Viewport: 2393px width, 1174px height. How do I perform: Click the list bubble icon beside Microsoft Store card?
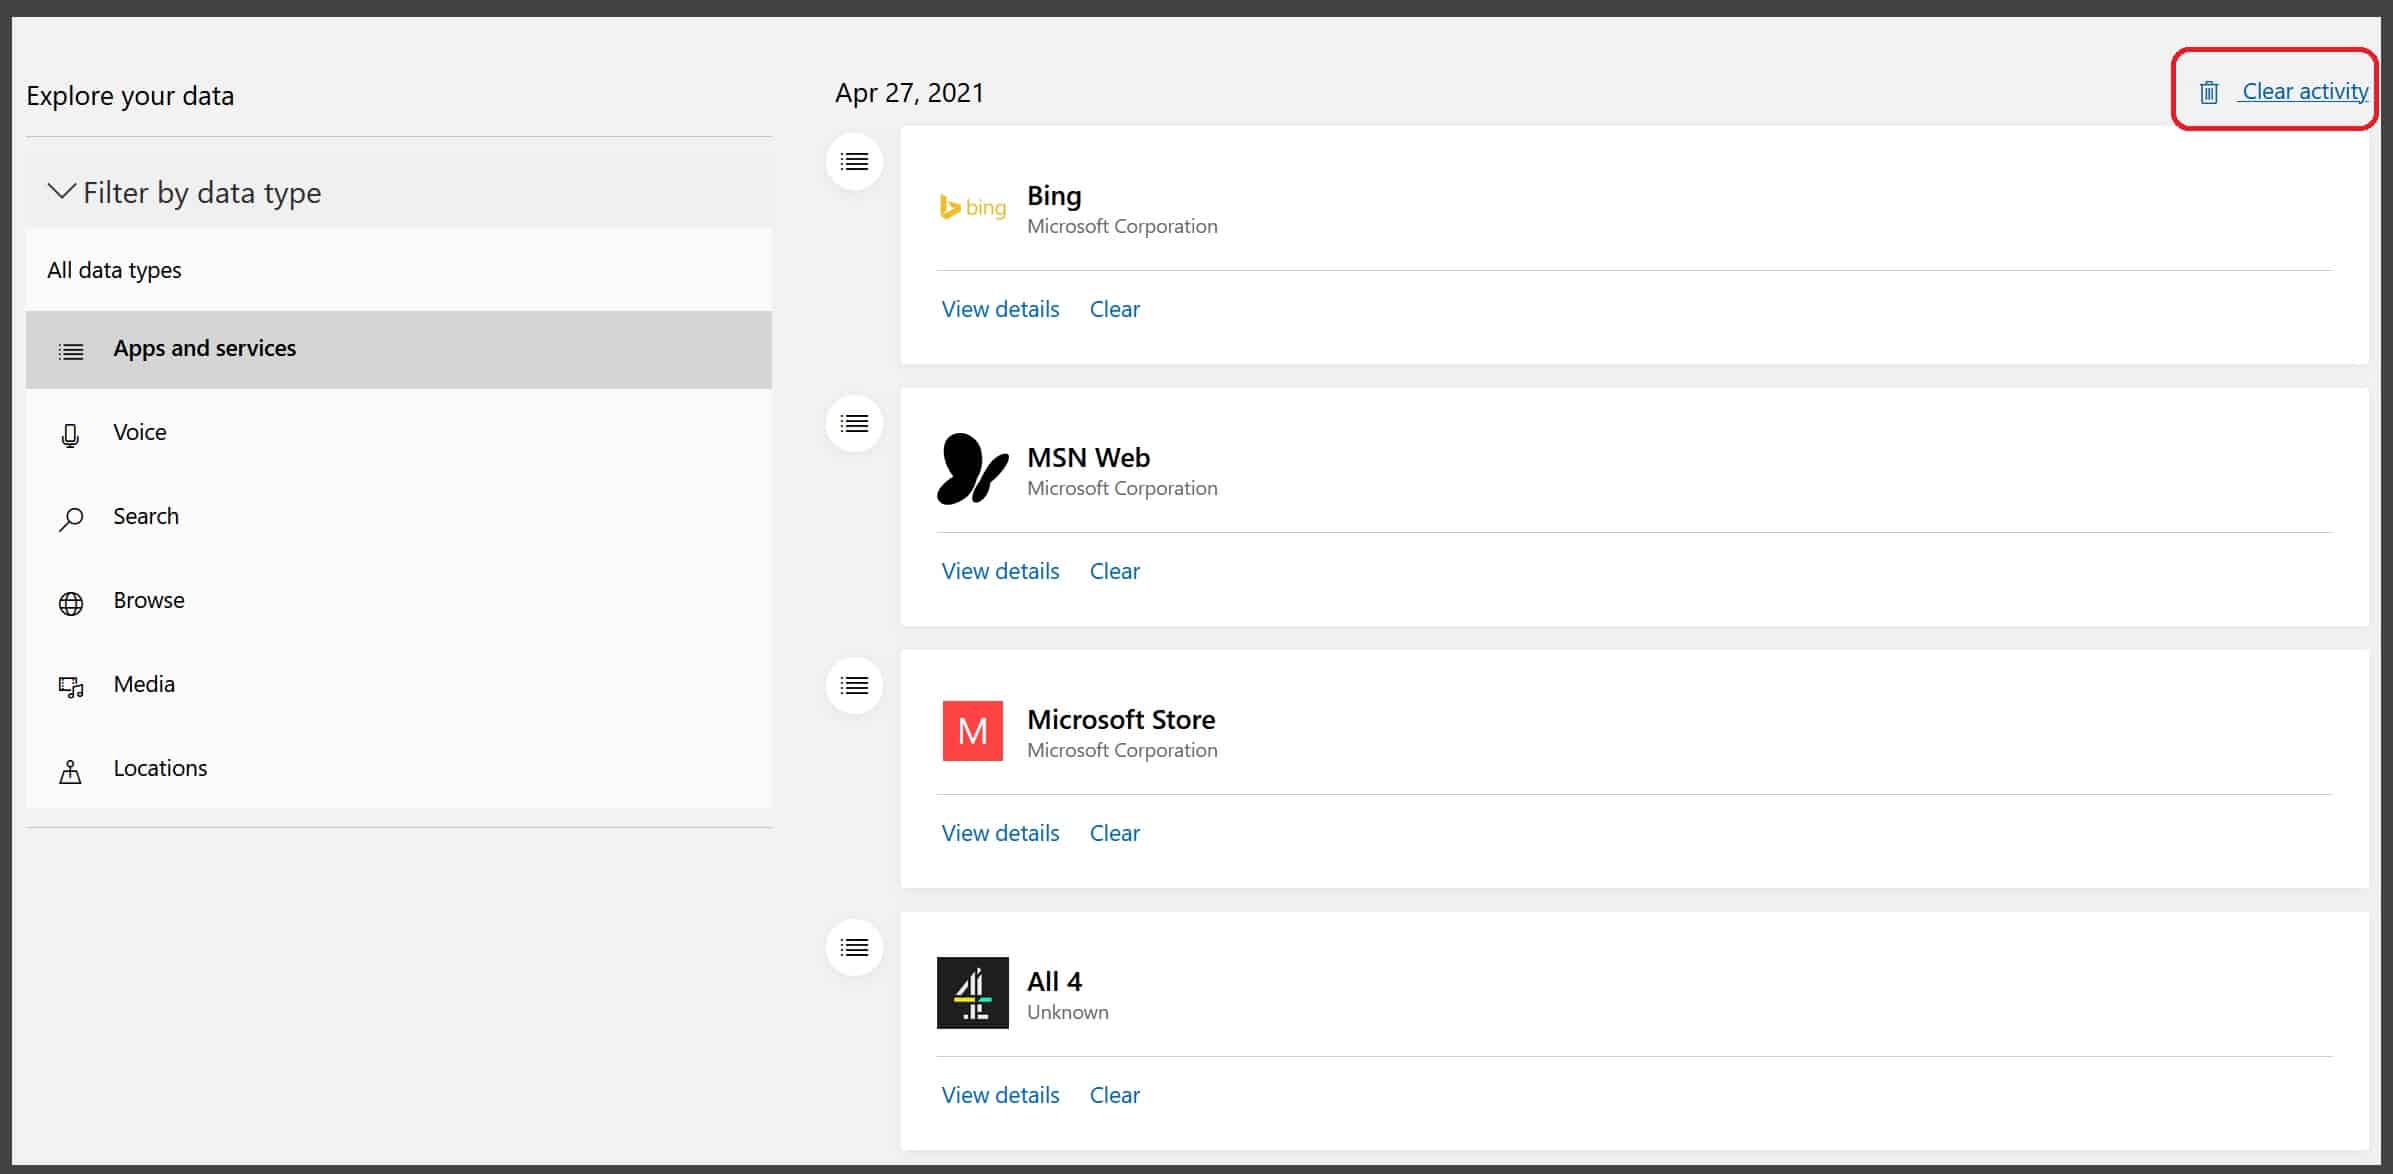click(854, 685)
